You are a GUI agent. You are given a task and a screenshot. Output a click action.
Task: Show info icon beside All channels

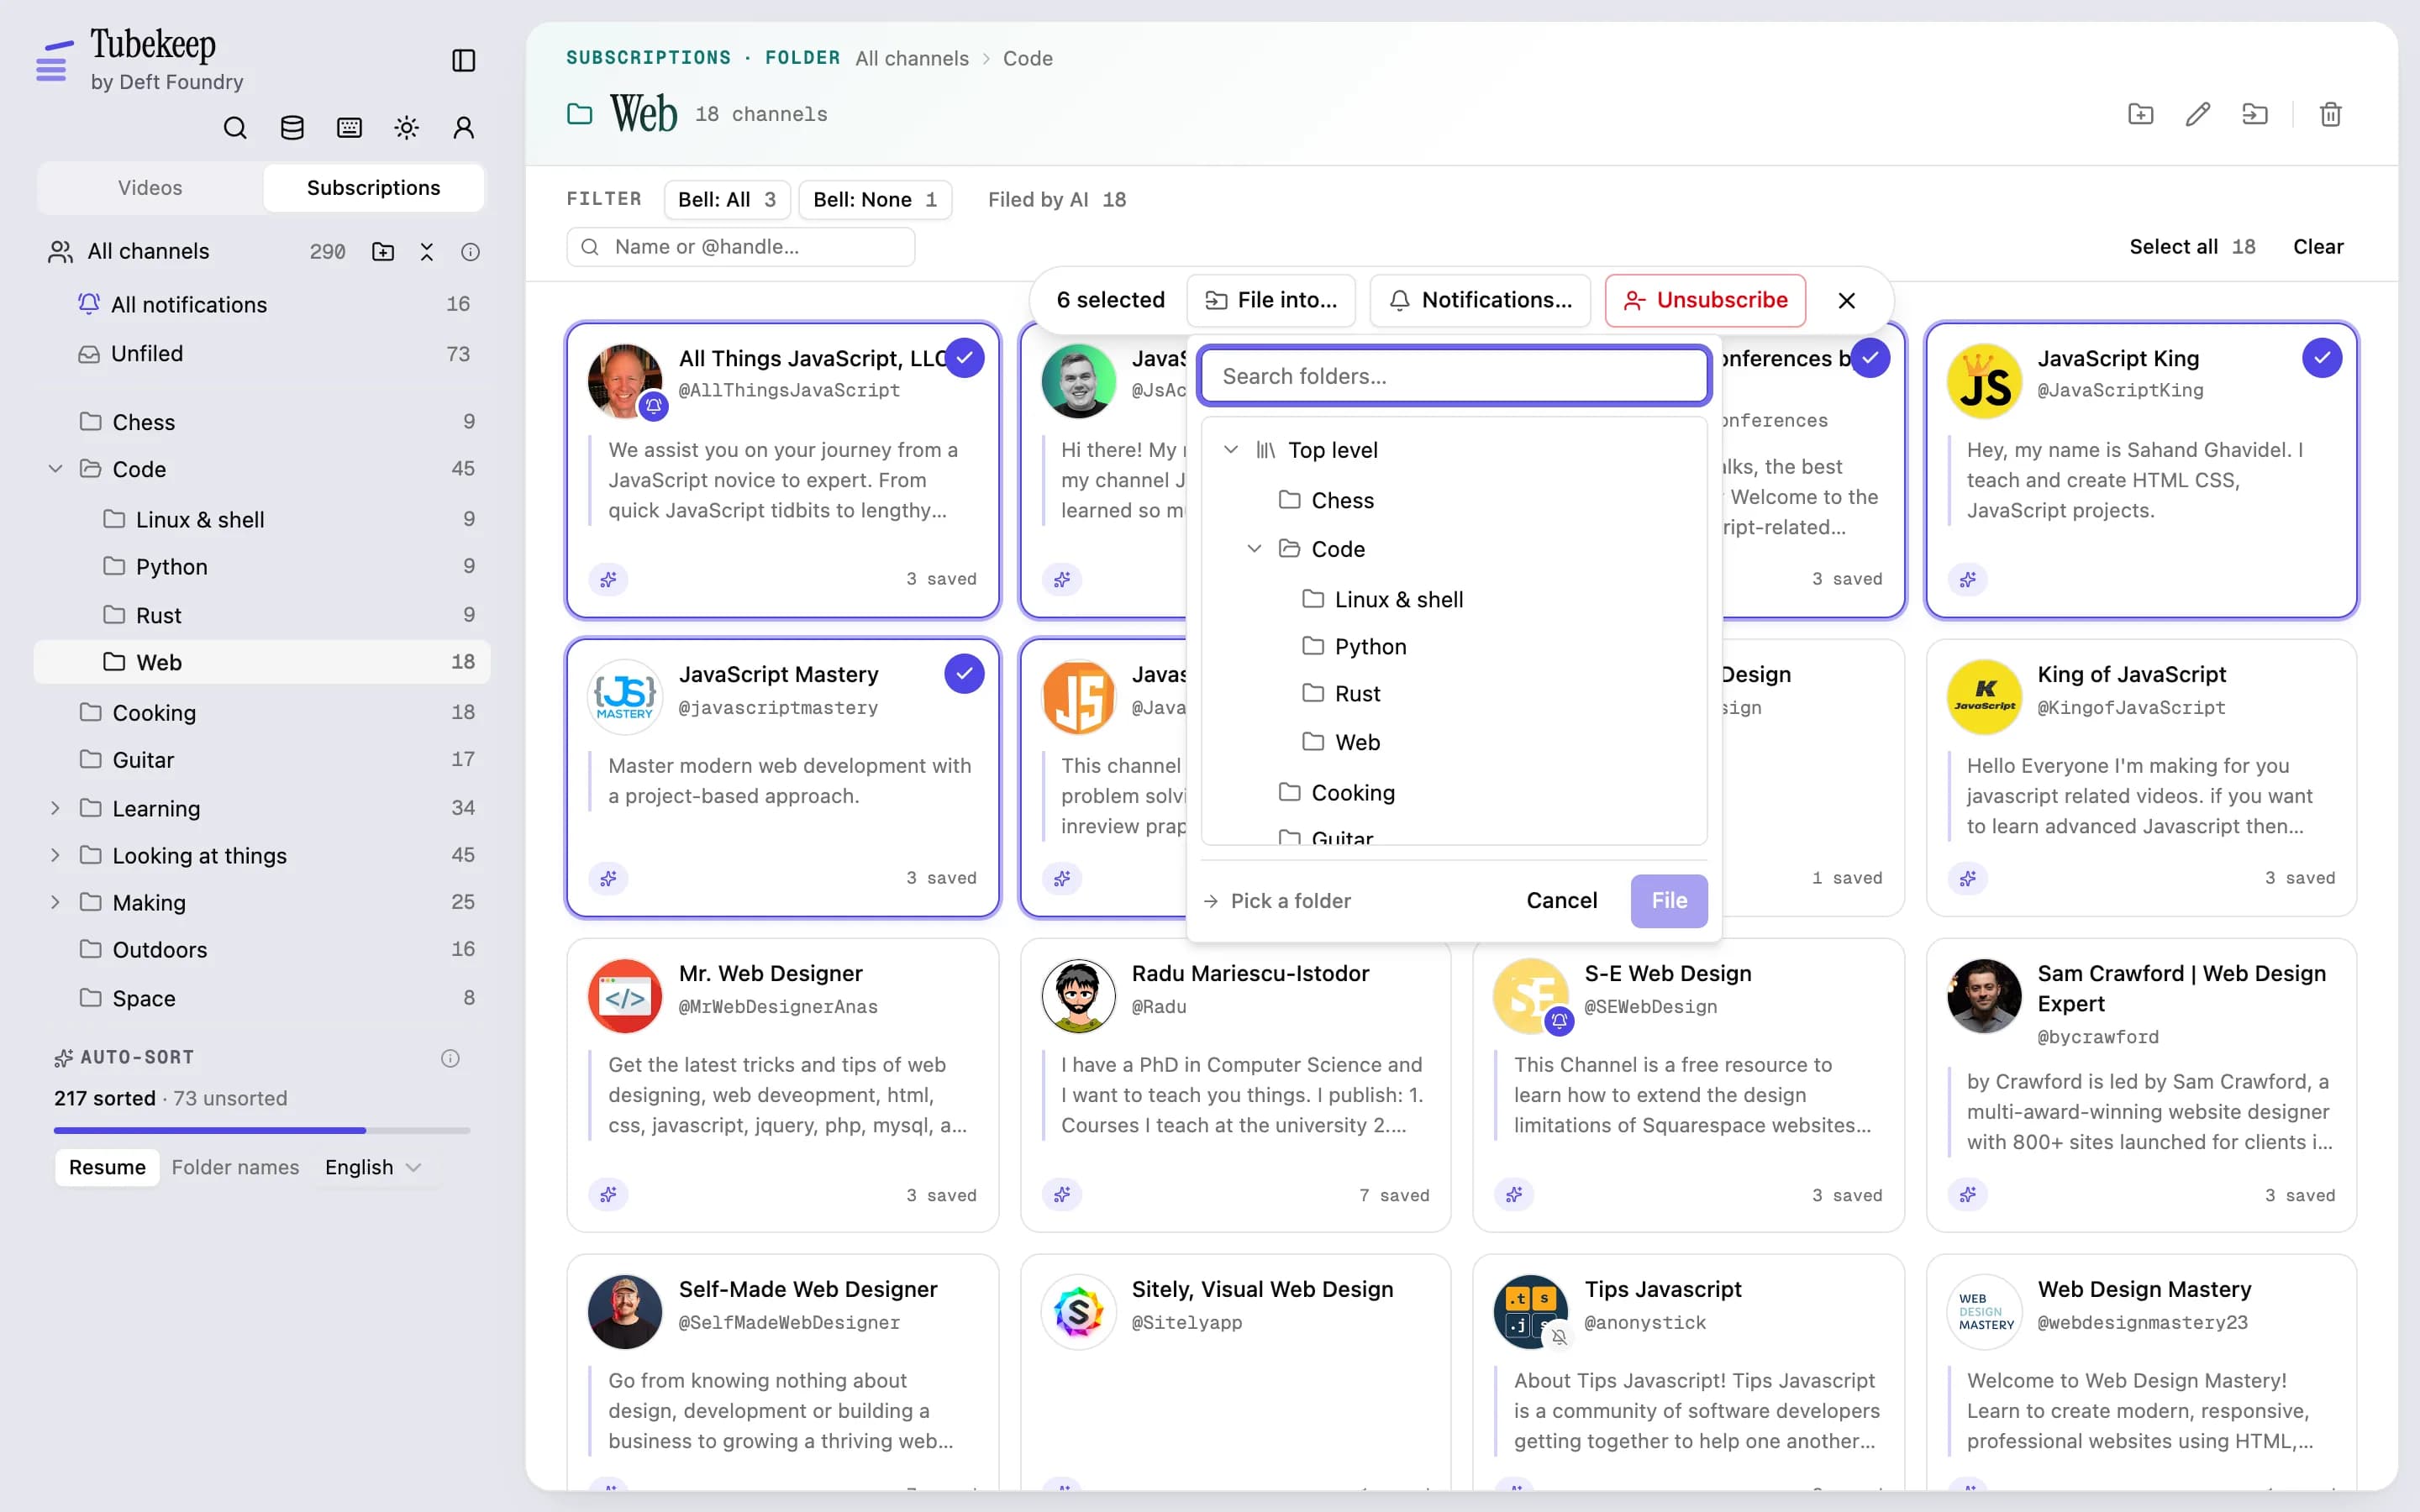click(470, 252)
